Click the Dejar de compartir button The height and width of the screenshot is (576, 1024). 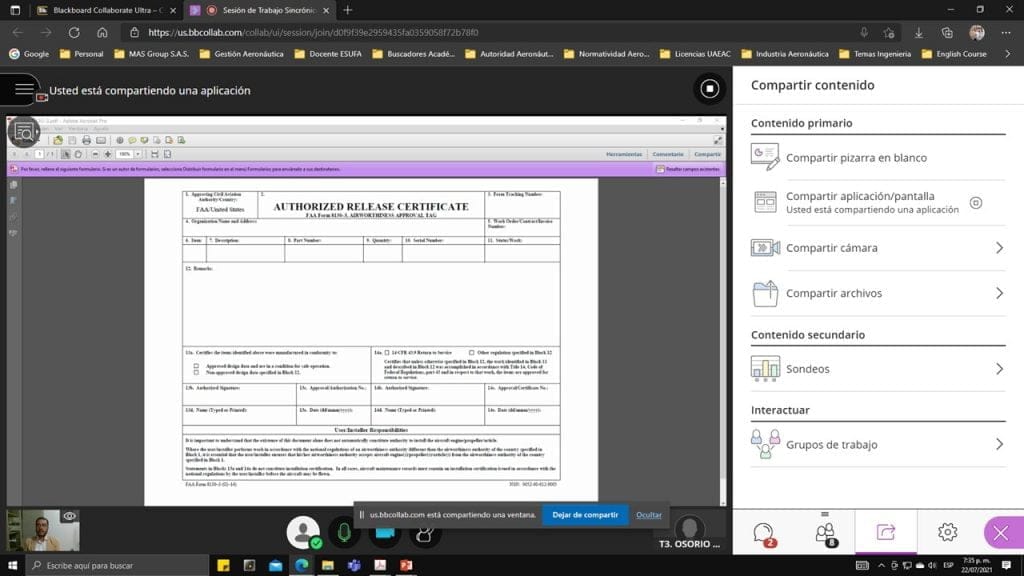click(585, 515)
